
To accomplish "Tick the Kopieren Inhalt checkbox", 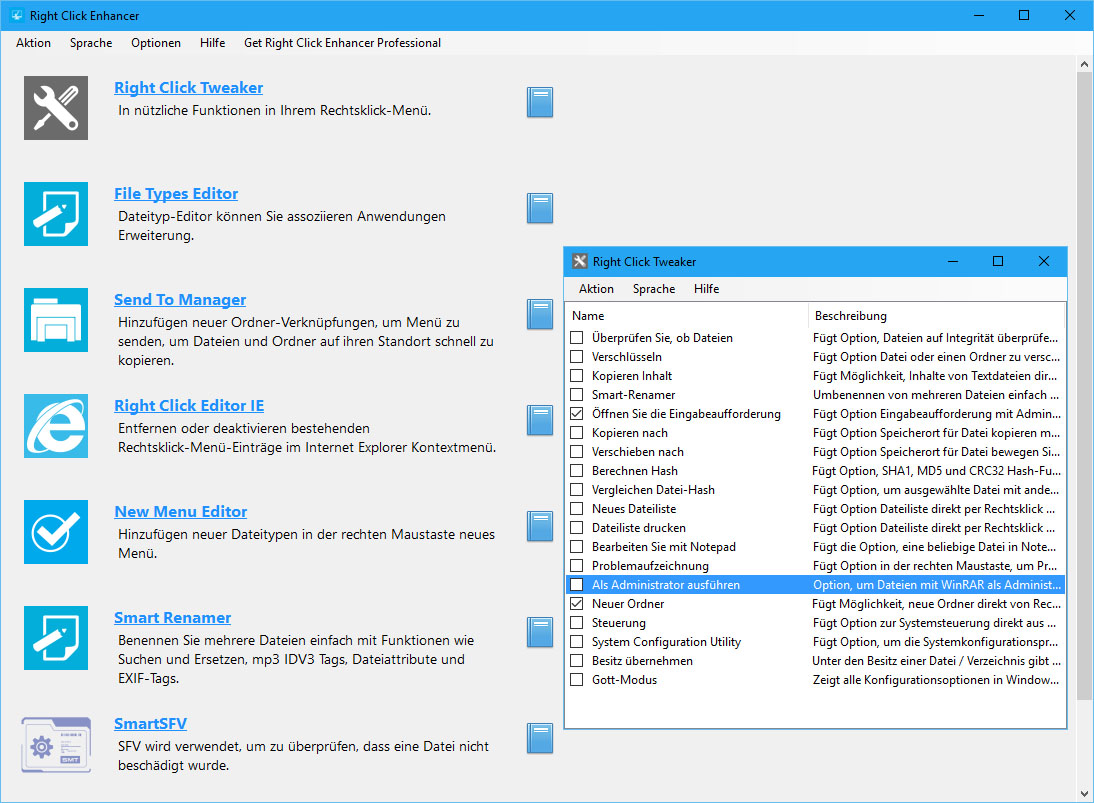I will (576, 375).
